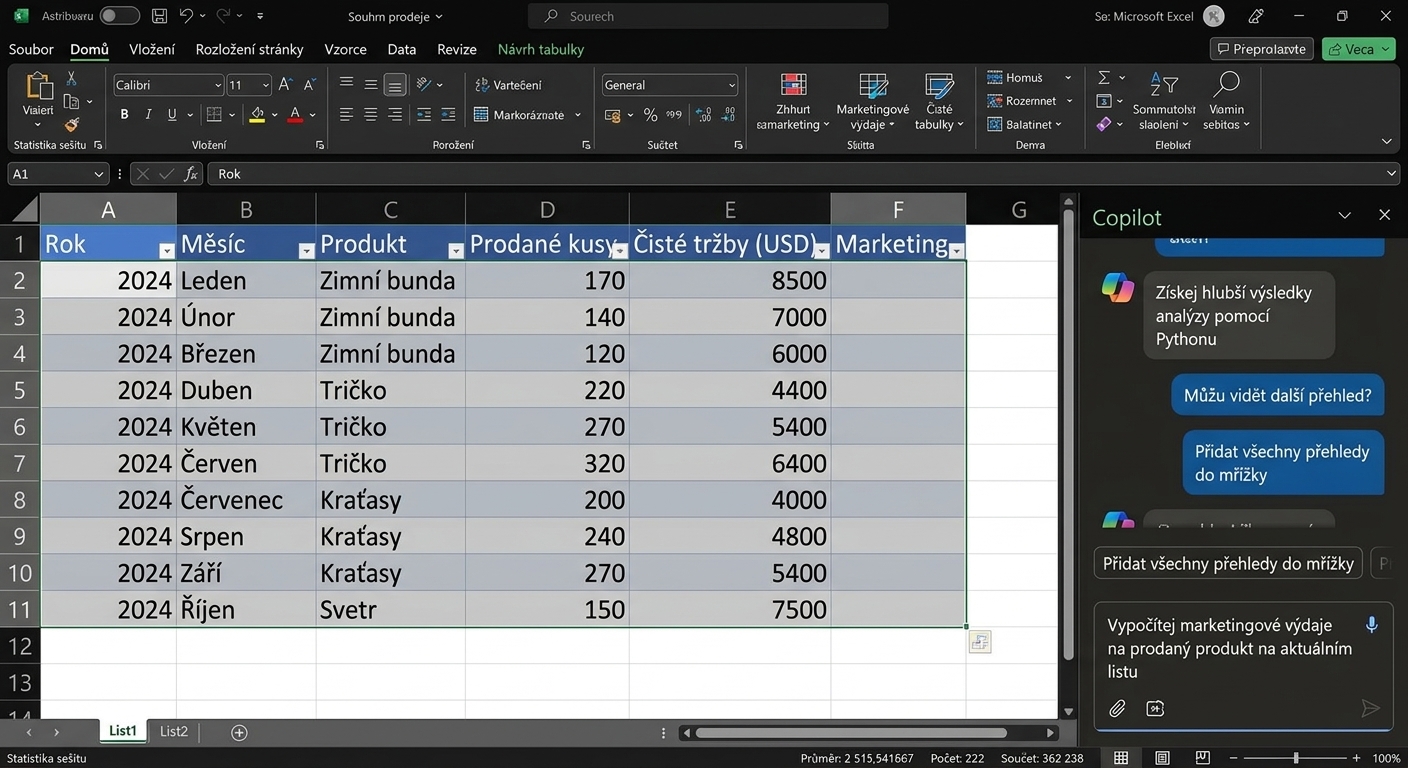Click the paperclip attach icon in Copilot
1408x768 pixels.
1117,708
